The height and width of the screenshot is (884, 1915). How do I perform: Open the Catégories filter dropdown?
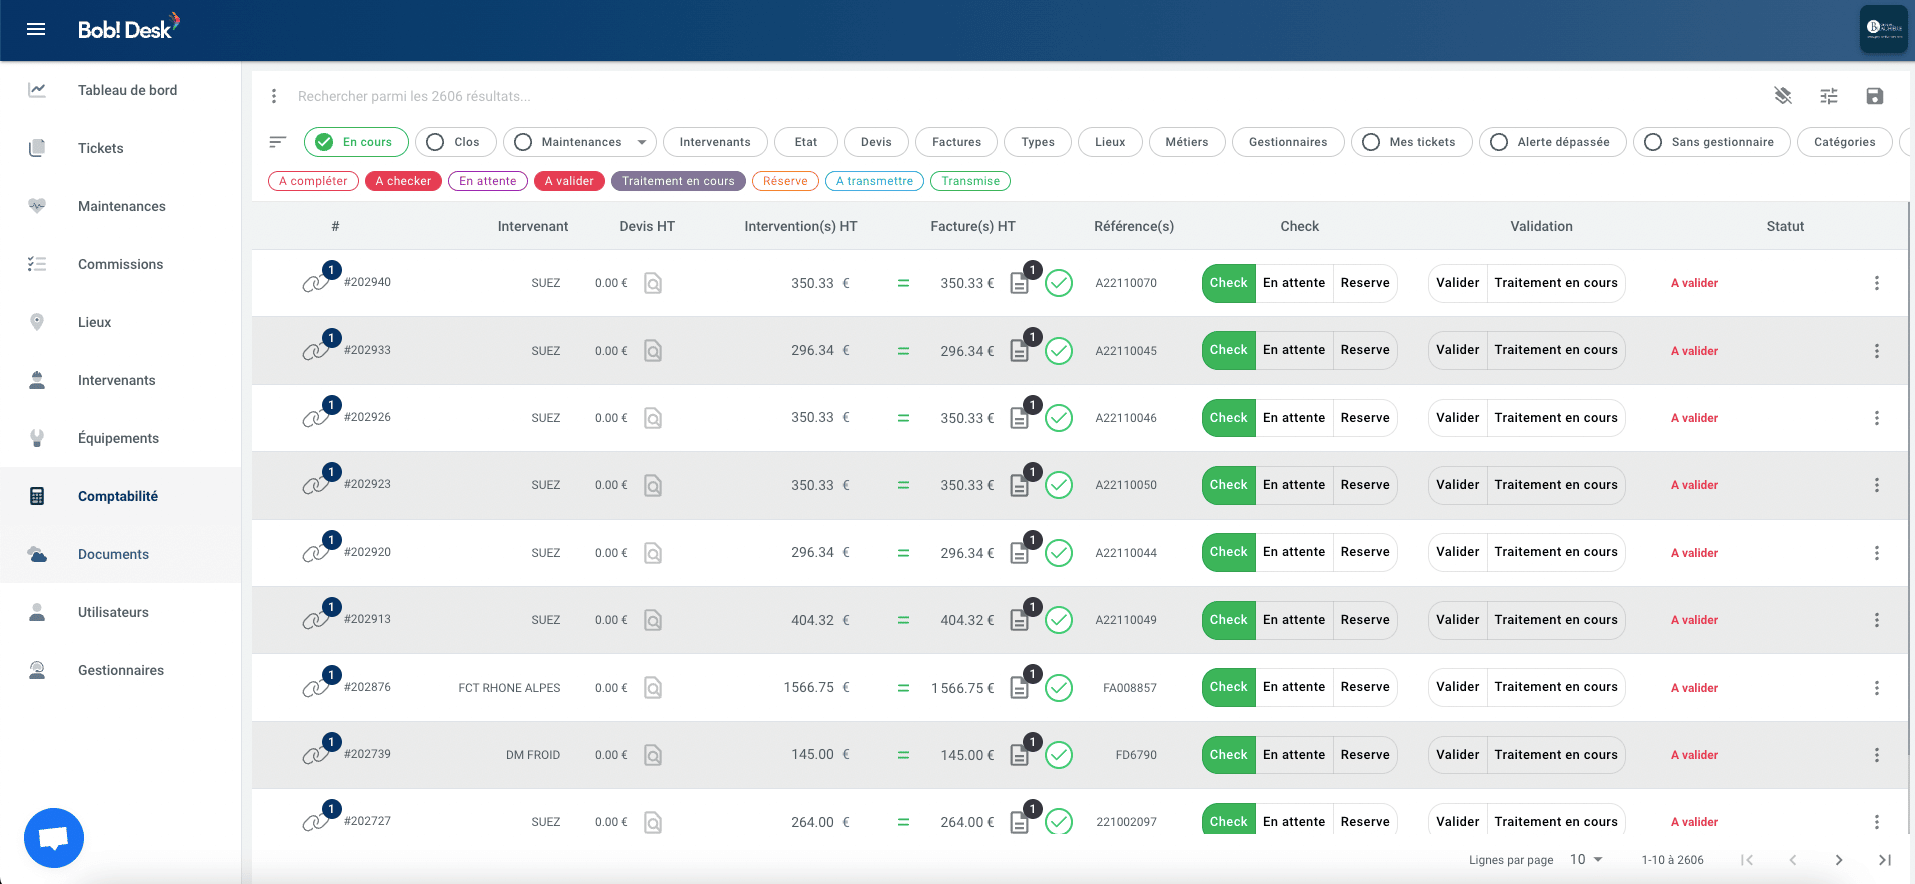(1845, 142)
